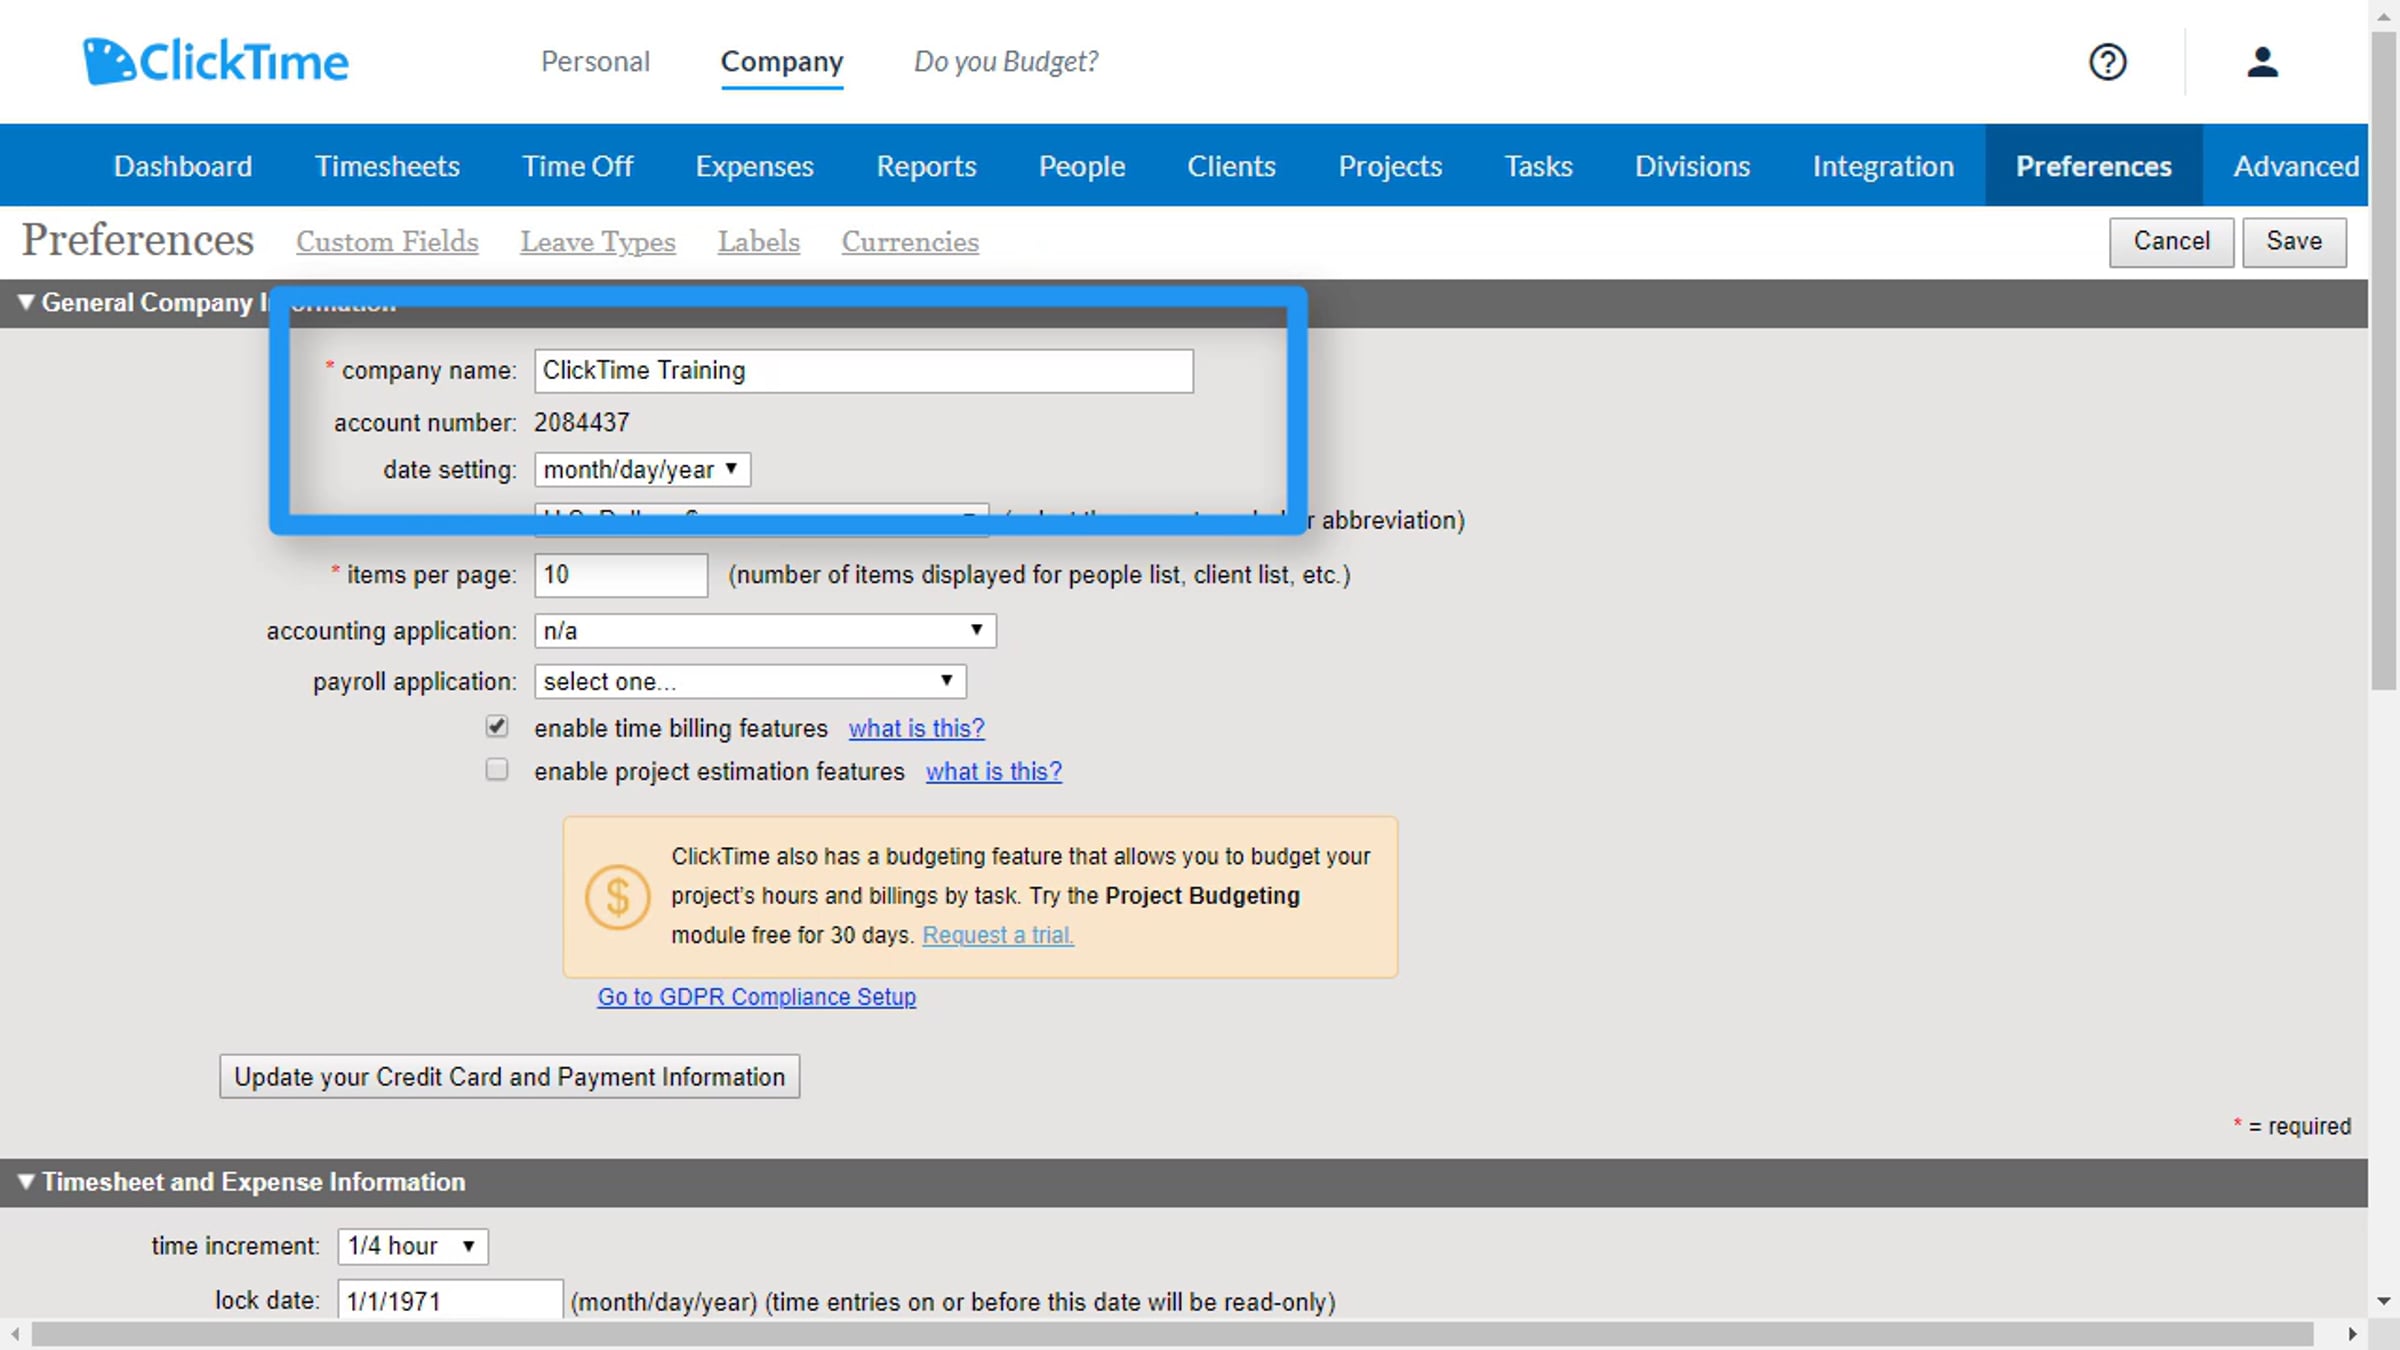This screenshot has width=2400, height=1350.
Task: Open the accounting application dropdown
Action: coord(765,630)
